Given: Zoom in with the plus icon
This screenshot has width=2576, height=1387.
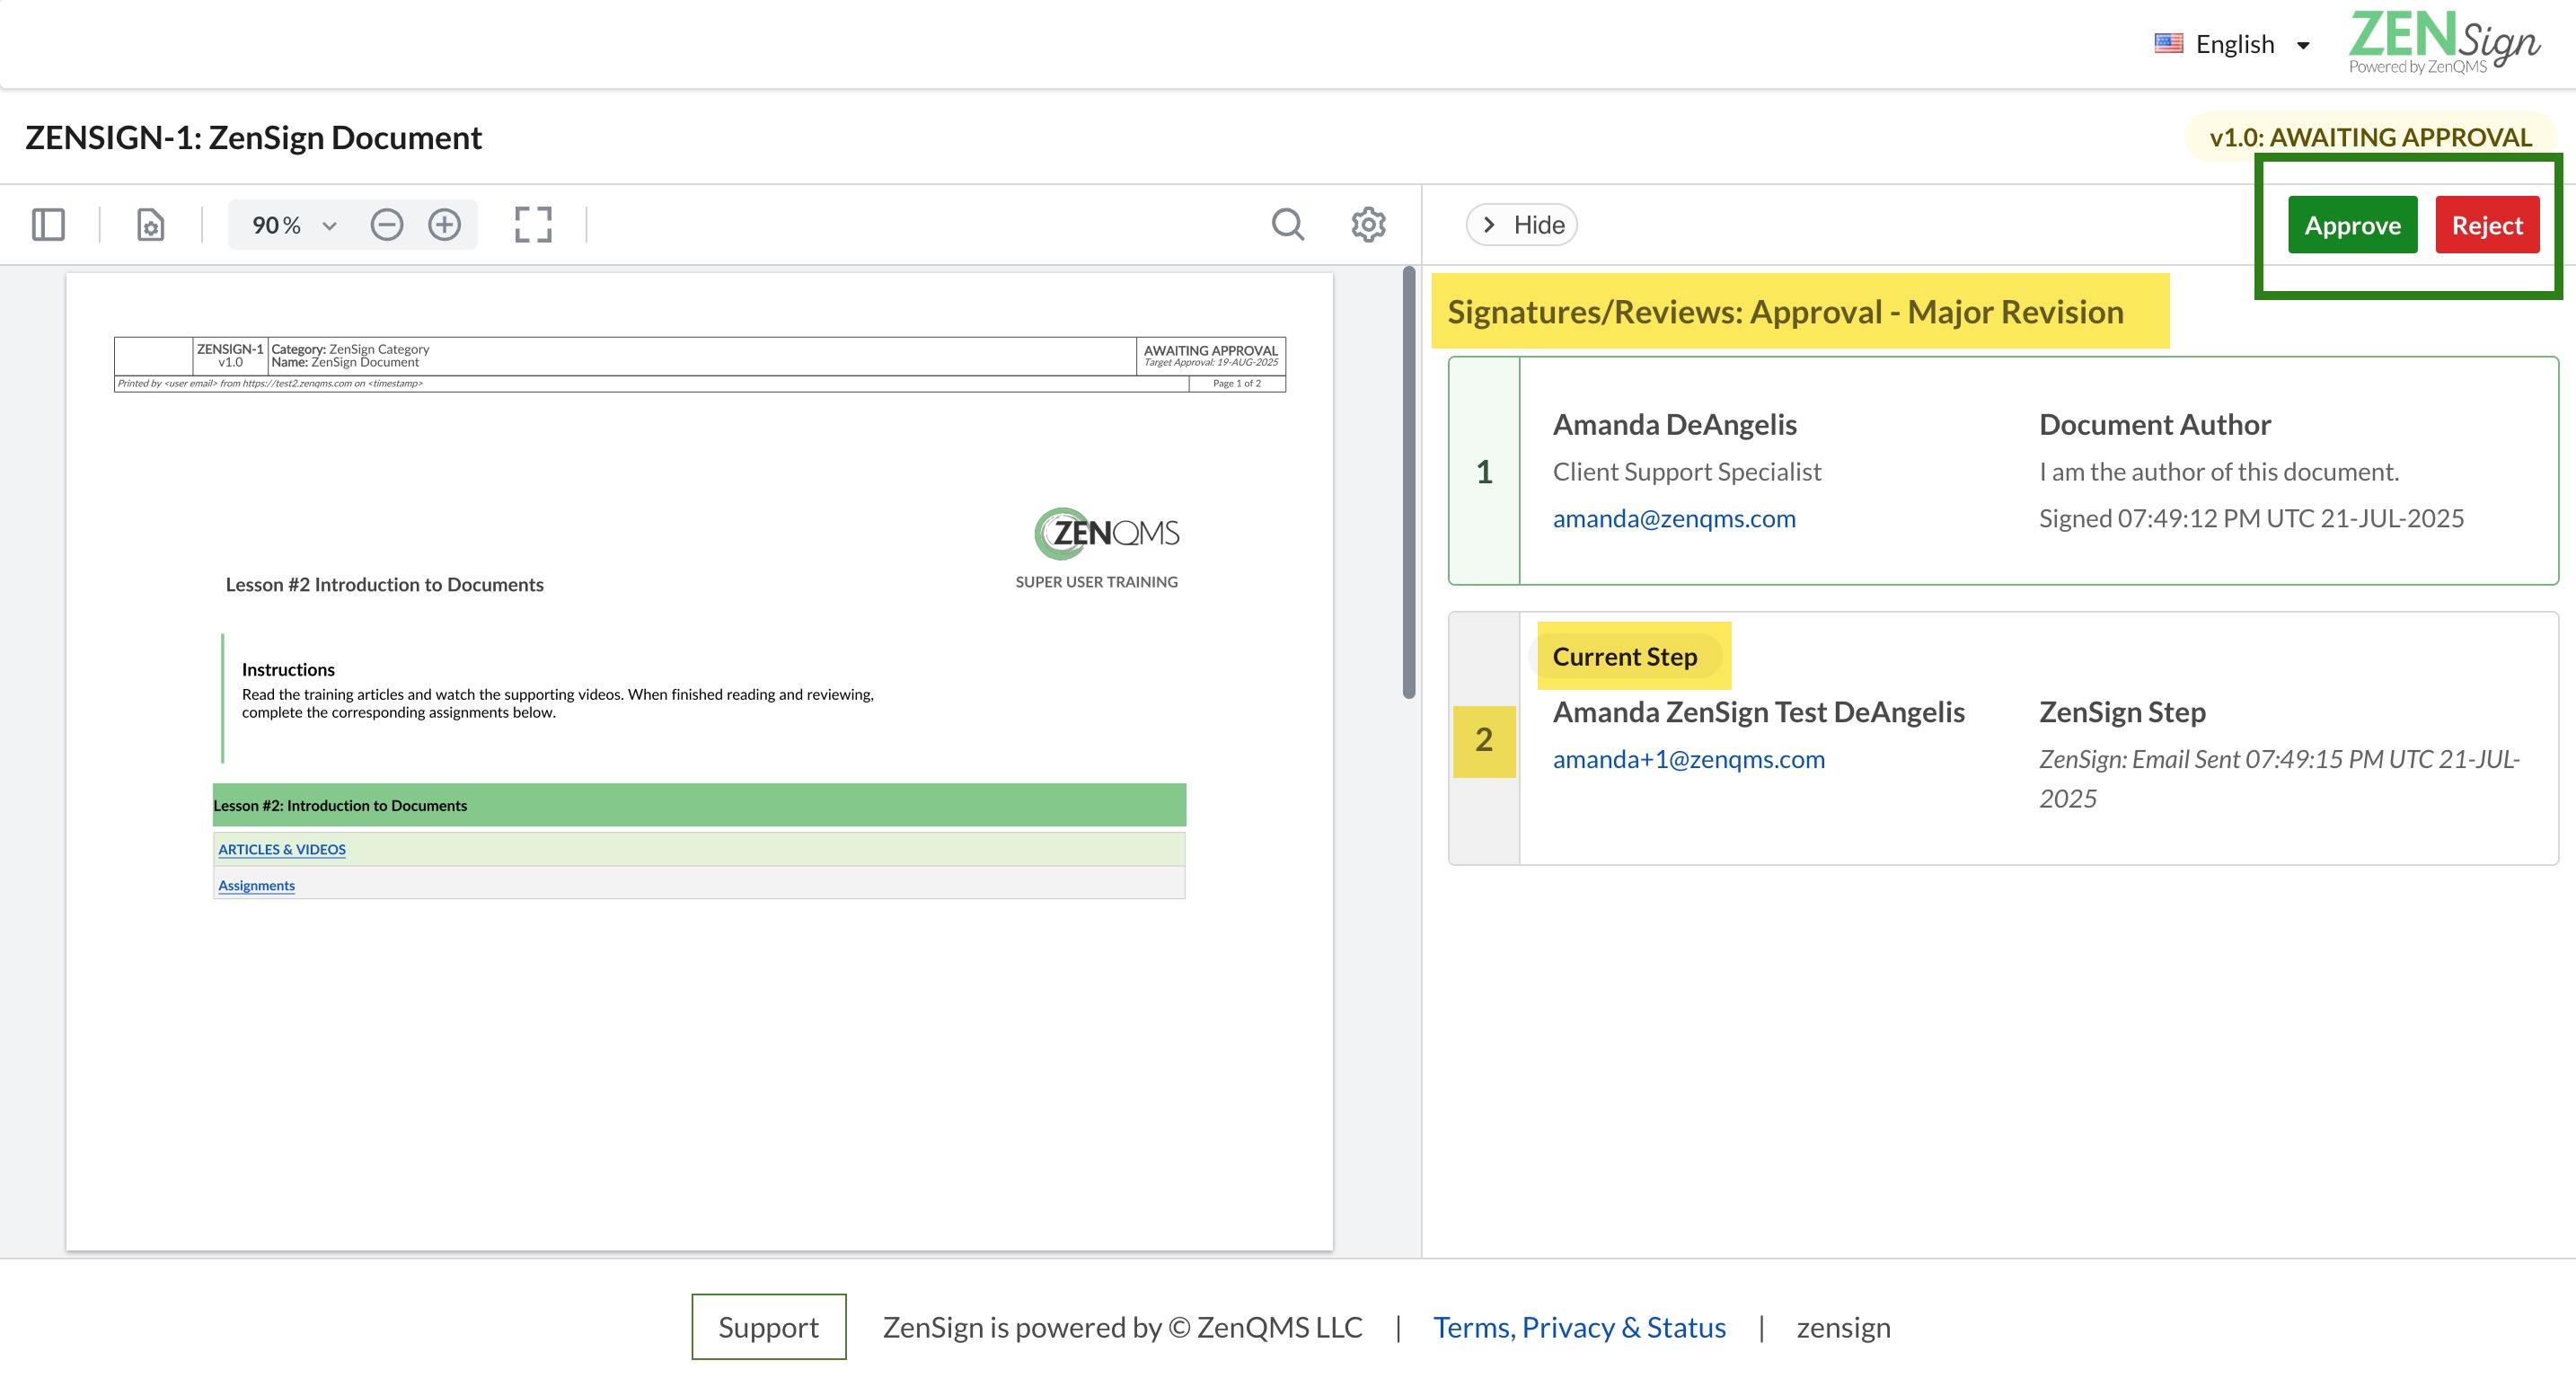Looking at the screenshot, I should point(444,225).
